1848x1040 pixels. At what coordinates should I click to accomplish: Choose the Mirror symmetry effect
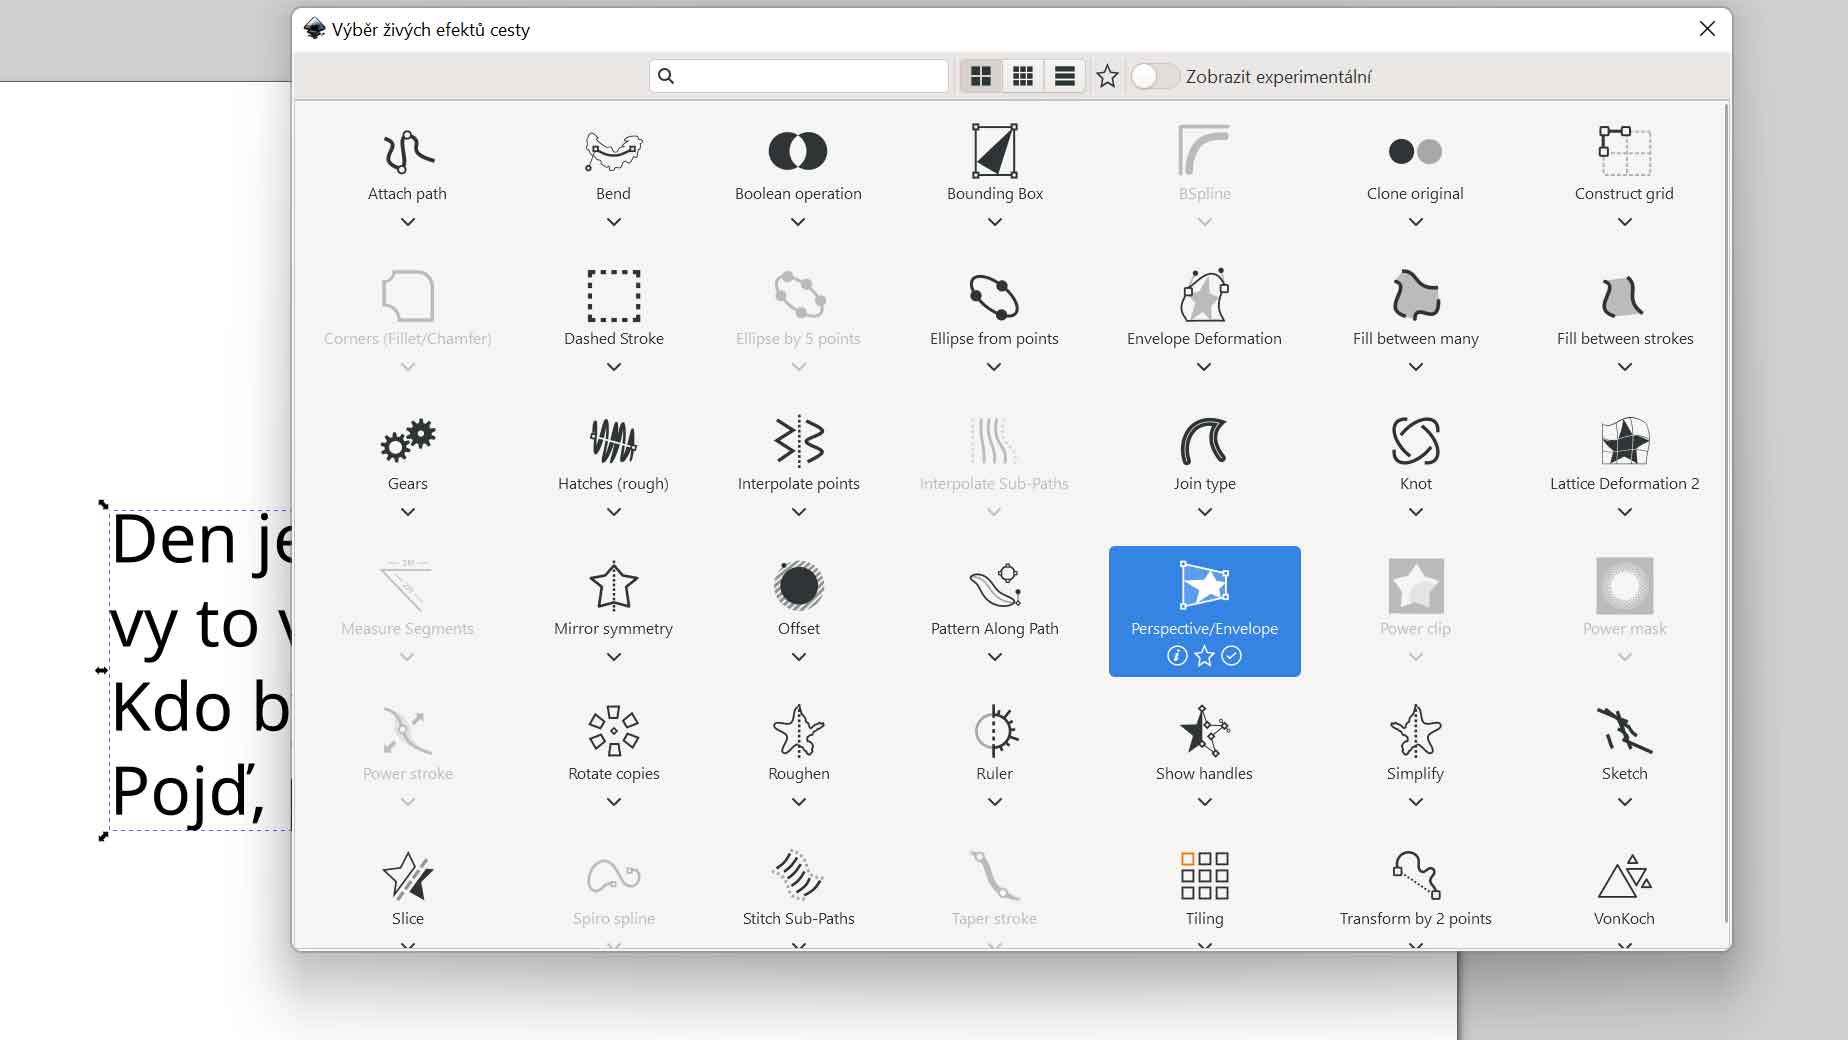pyautogui.click(x=613, y=587)
